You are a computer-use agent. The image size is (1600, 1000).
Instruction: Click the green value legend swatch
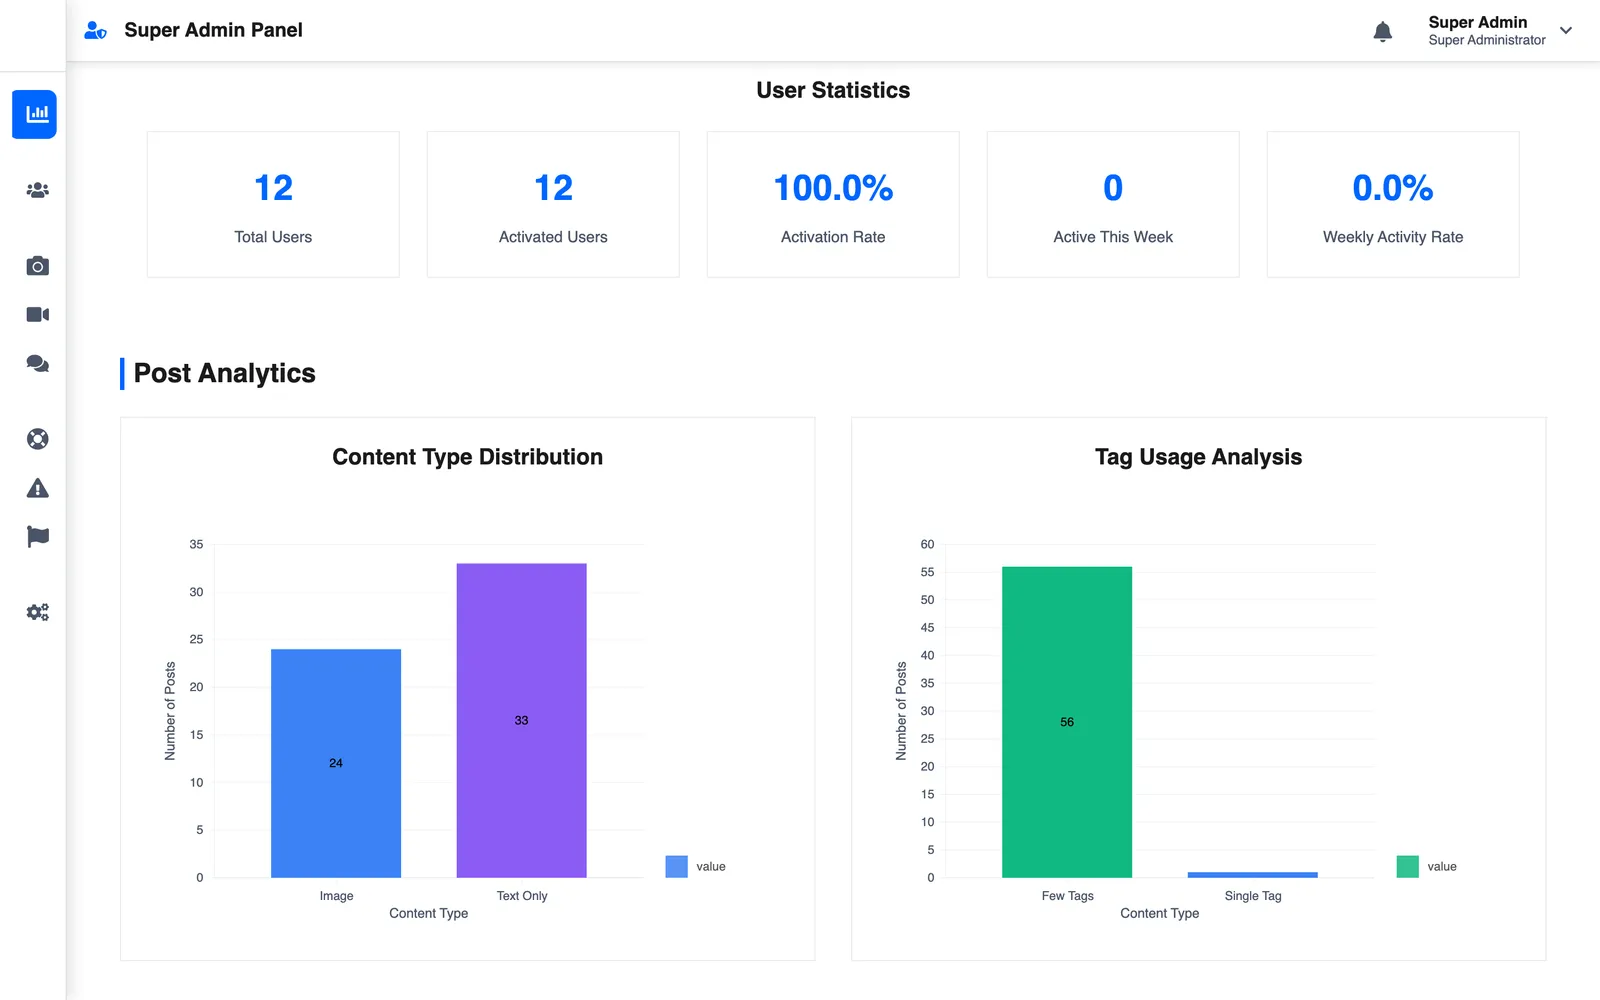point(1407,866)
